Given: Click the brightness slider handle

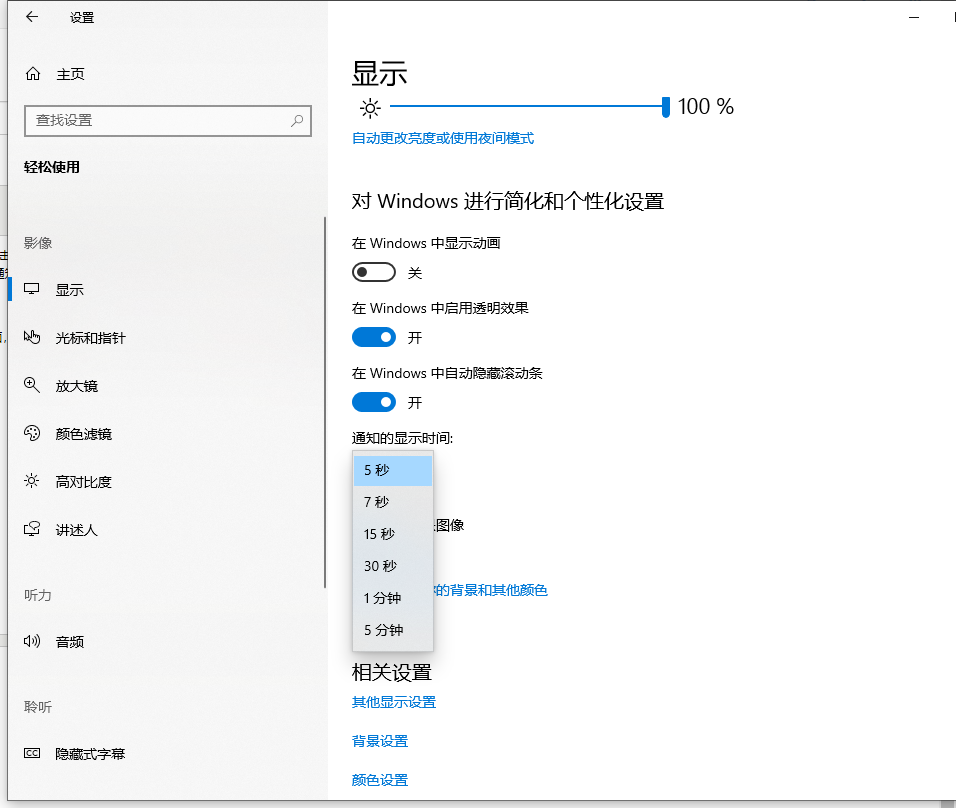Looking at the screenshot, I should [x=666, y=107].
